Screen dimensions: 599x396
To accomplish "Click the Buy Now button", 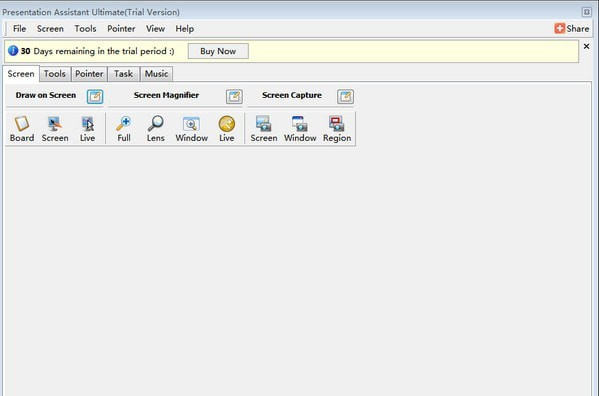I will pos(218,51).
